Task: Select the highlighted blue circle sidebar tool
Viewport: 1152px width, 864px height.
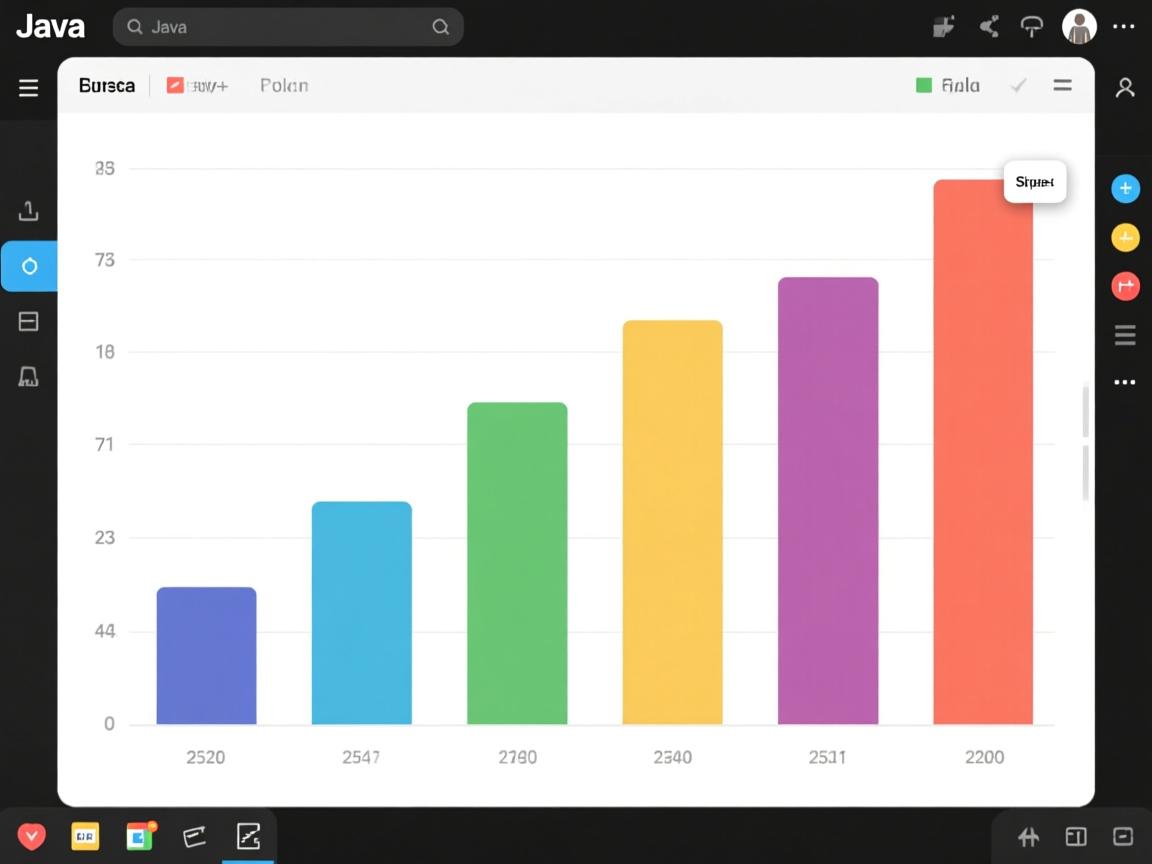Action: [x=29, y=266]
